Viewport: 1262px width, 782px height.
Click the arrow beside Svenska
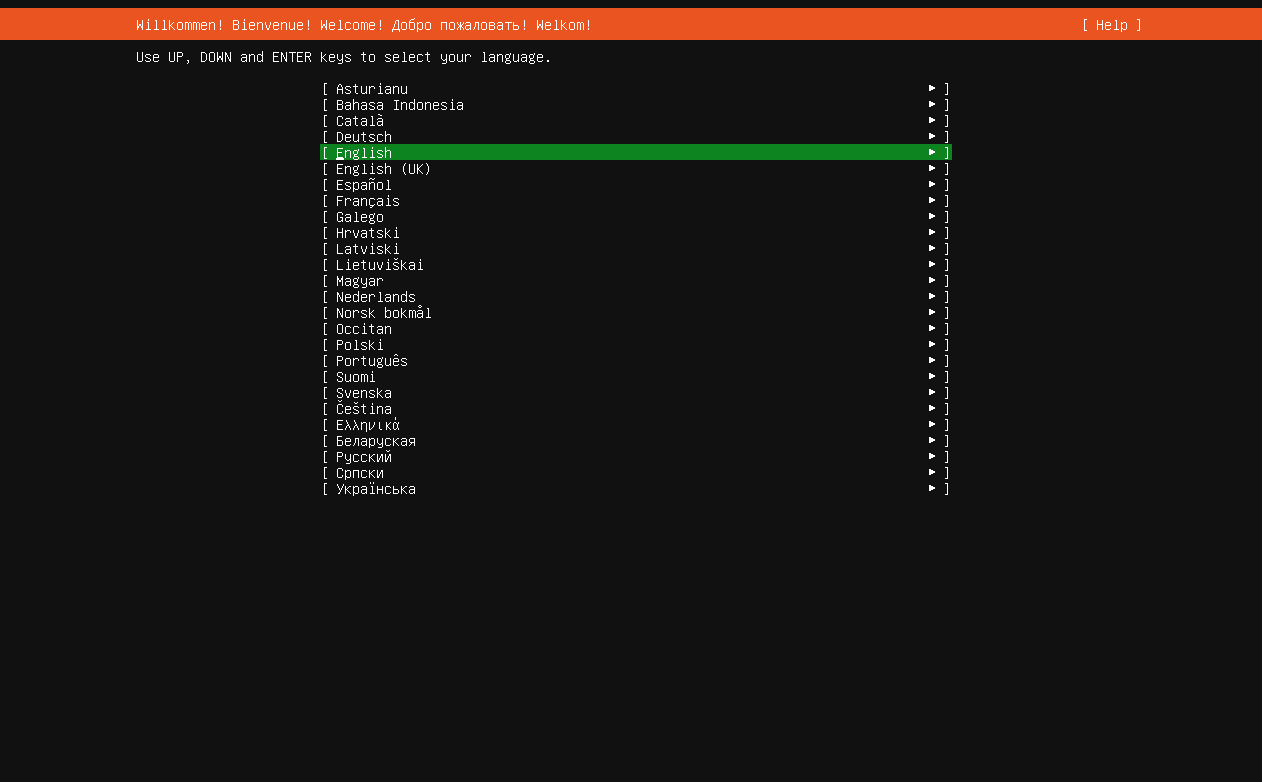pos(932,392)
